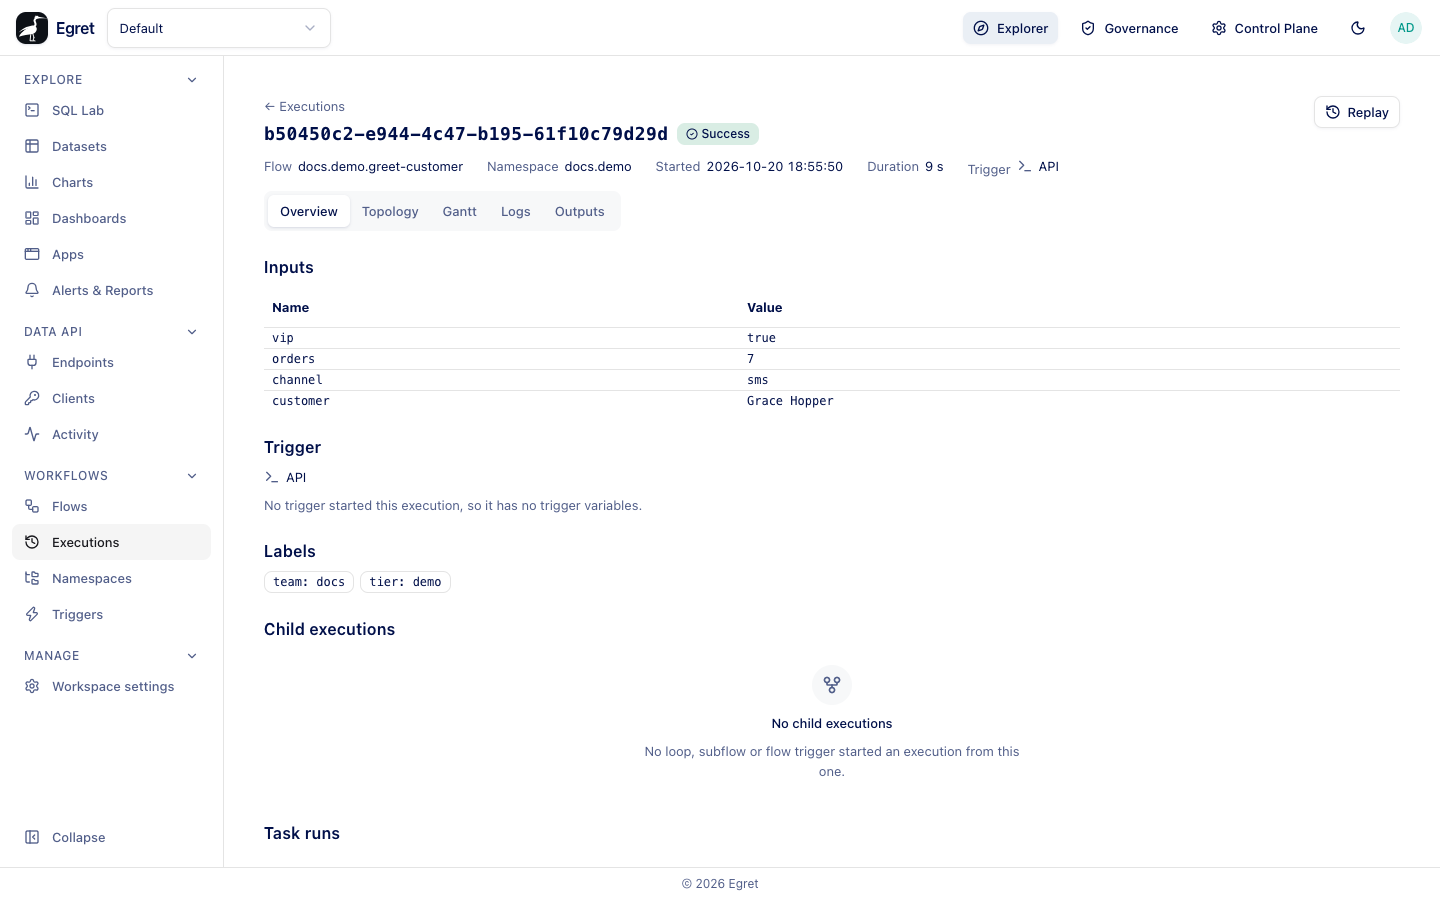Open SQL Lab from the sidebar
This screenshot has height=900, width=1440.
[111, 110]
